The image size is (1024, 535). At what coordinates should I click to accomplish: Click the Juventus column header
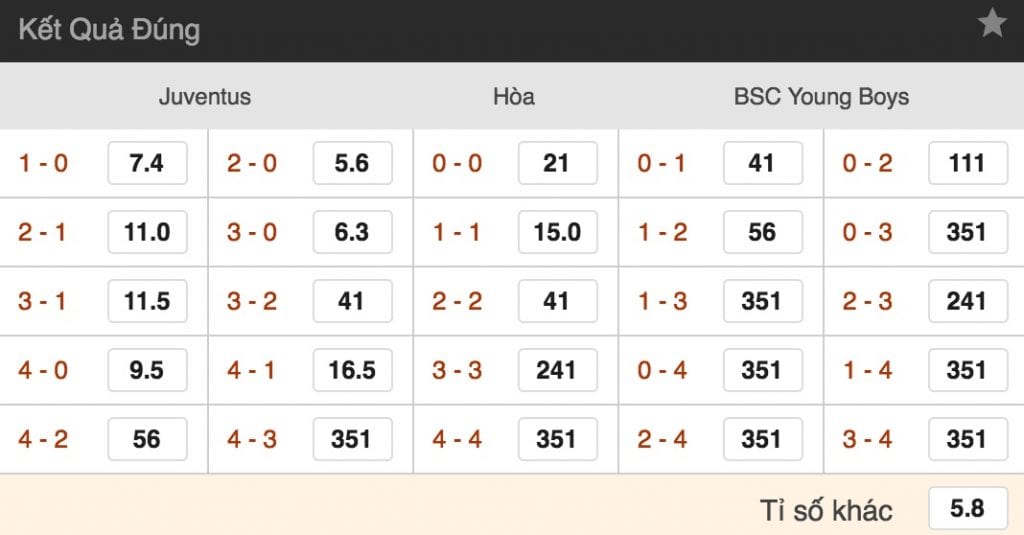point(205,97)
